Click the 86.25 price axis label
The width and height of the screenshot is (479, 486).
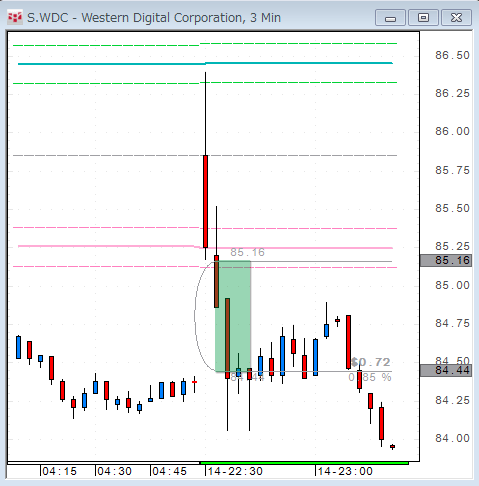coord(452,93)
